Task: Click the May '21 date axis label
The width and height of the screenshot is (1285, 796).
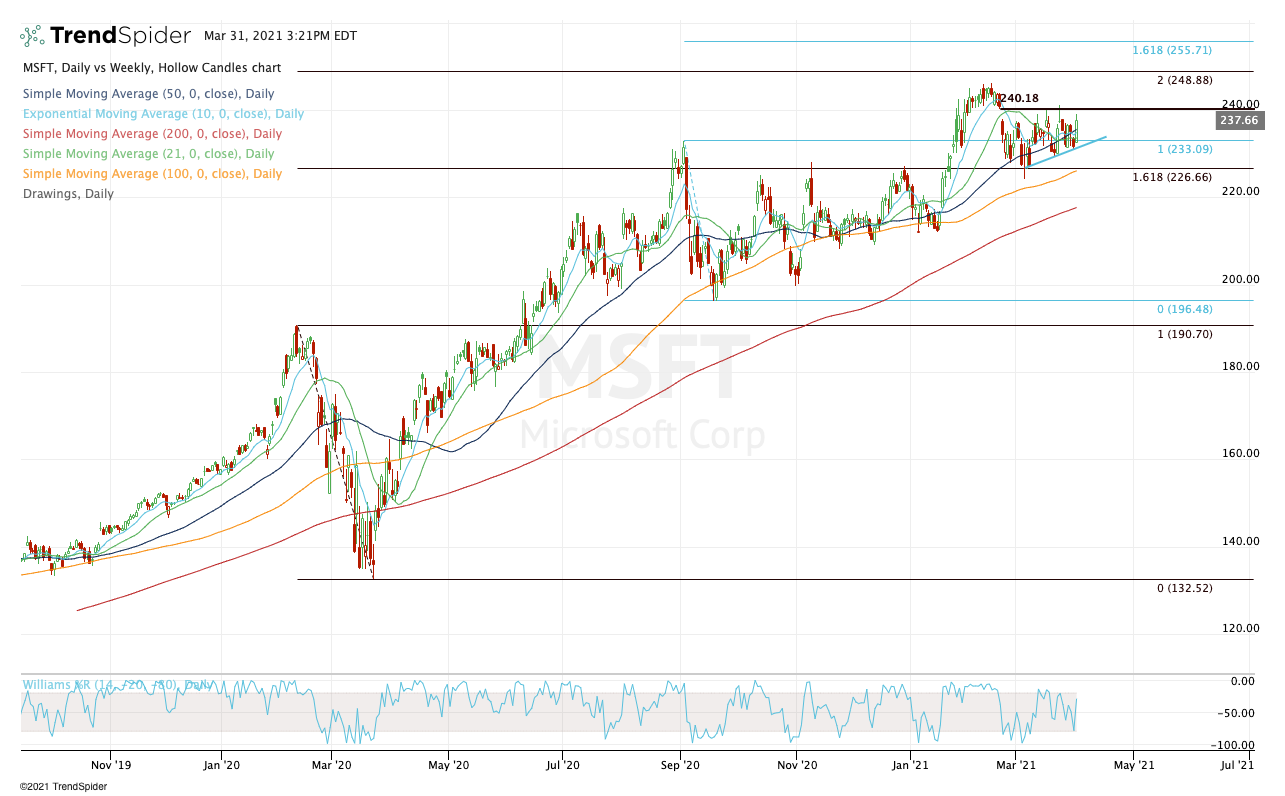Action: (x=1133, y=765)
